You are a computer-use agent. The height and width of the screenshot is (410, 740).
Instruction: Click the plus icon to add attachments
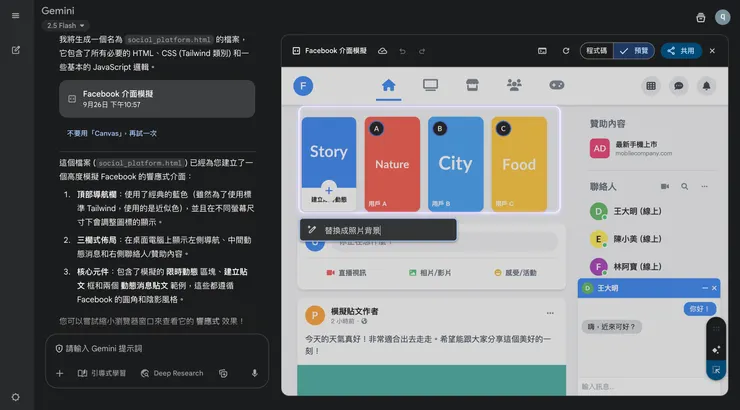59,373
